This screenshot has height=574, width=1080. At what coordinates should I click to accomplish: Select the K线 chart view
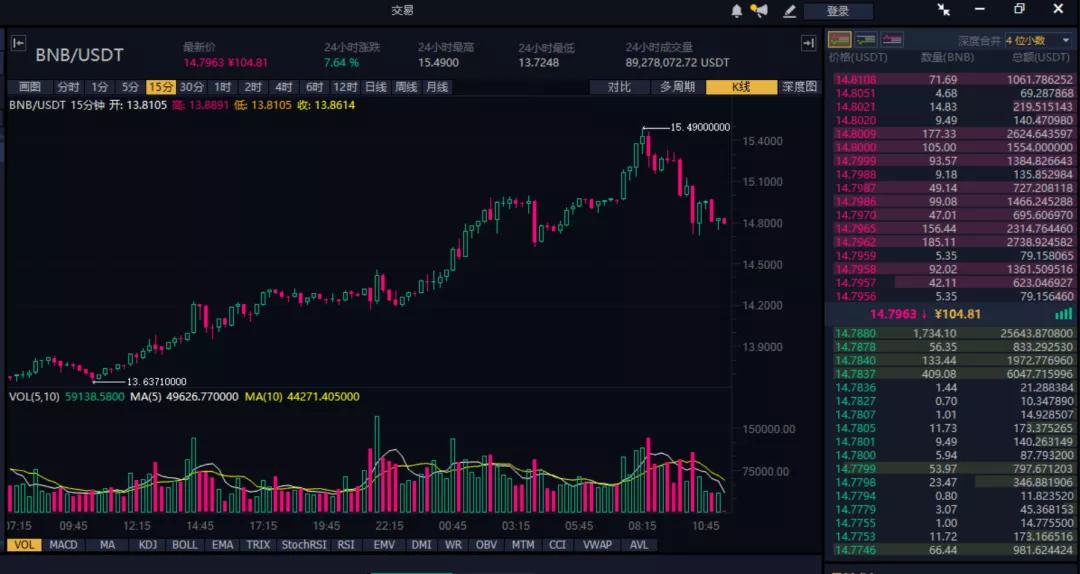(x=741, y=87)
